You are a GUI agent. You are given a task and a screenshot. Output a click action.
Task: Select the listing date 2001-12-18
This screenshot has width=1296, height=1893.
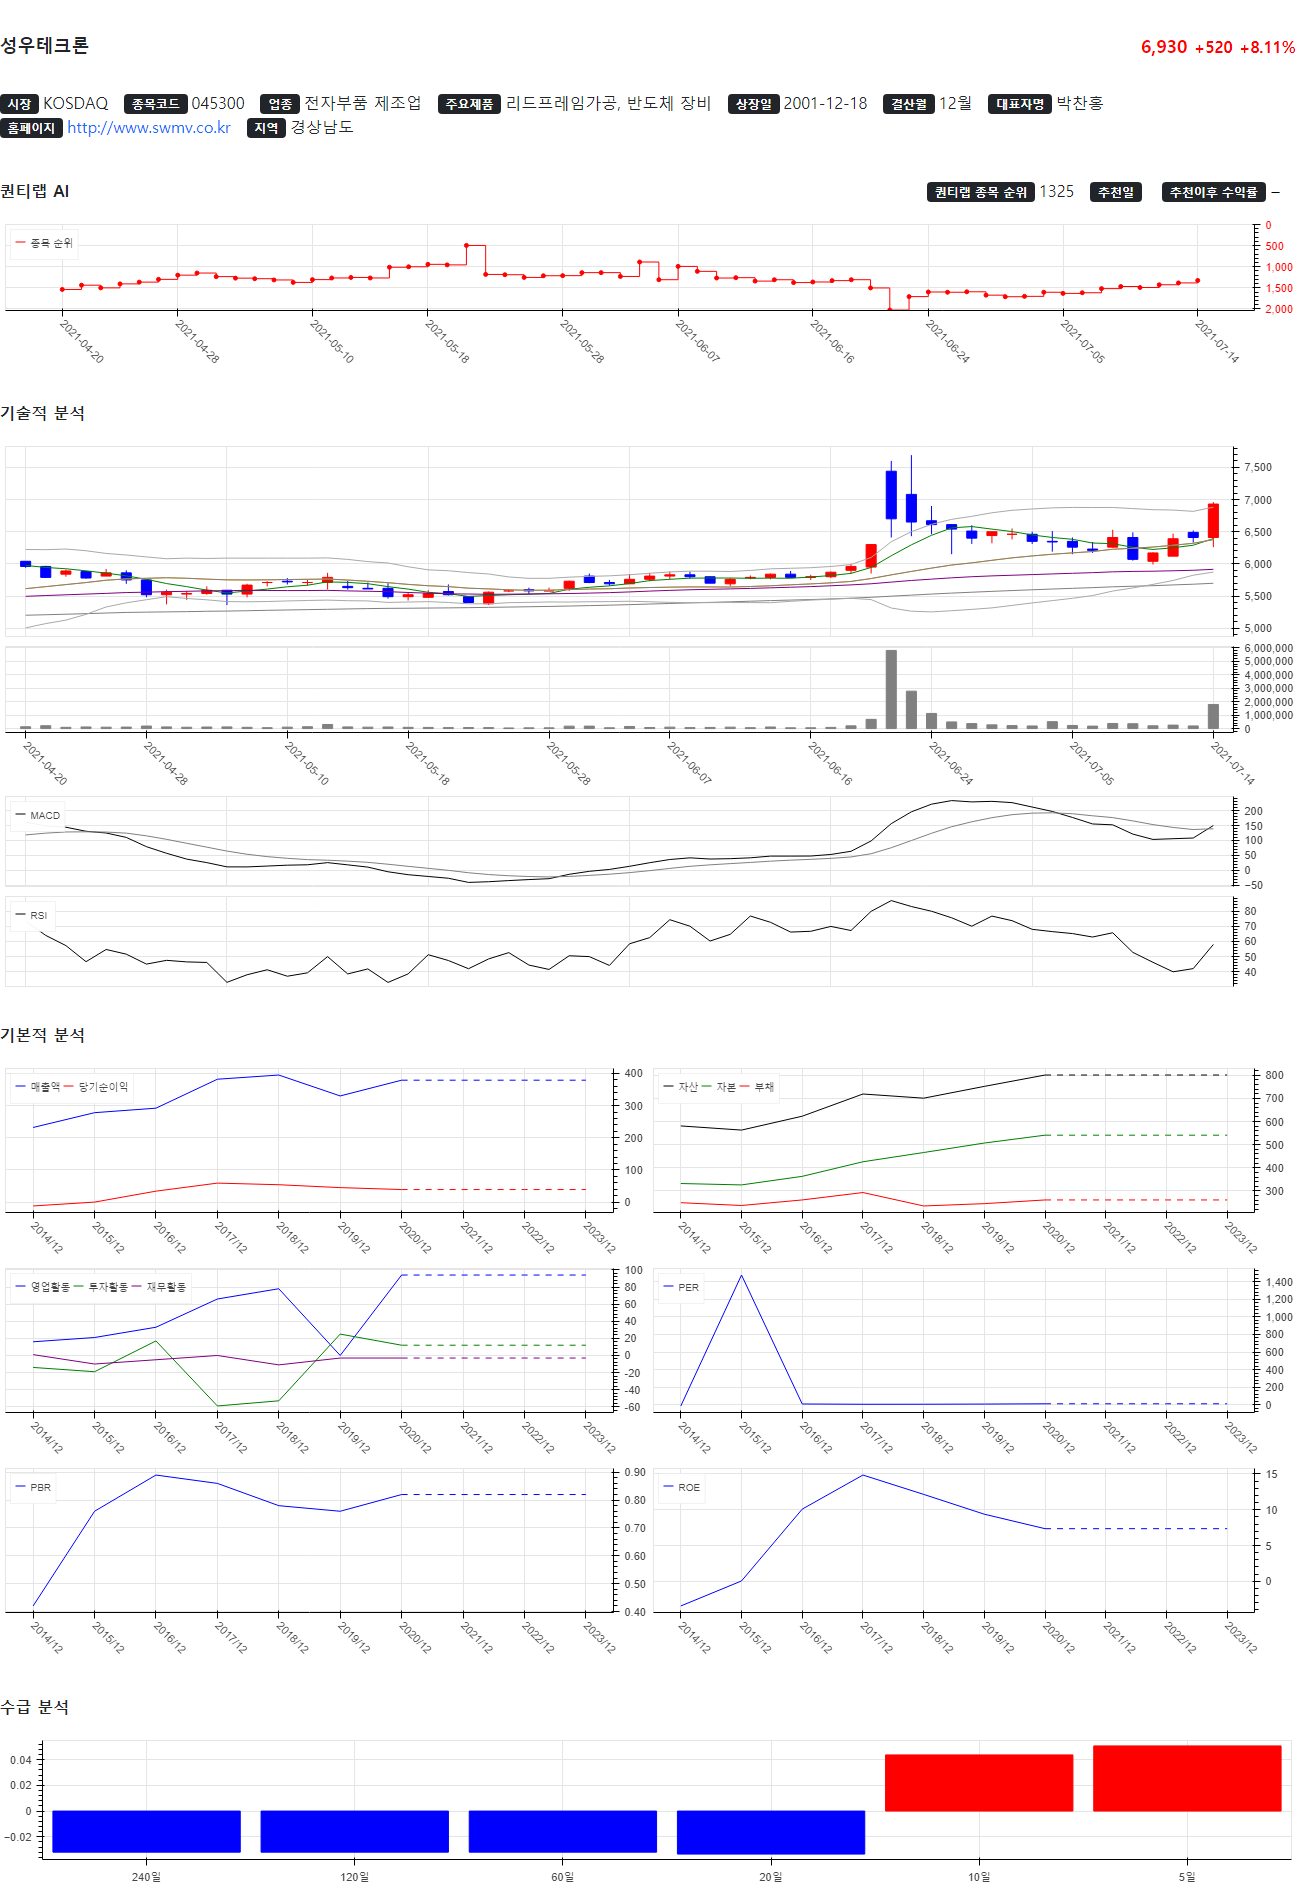825,104
